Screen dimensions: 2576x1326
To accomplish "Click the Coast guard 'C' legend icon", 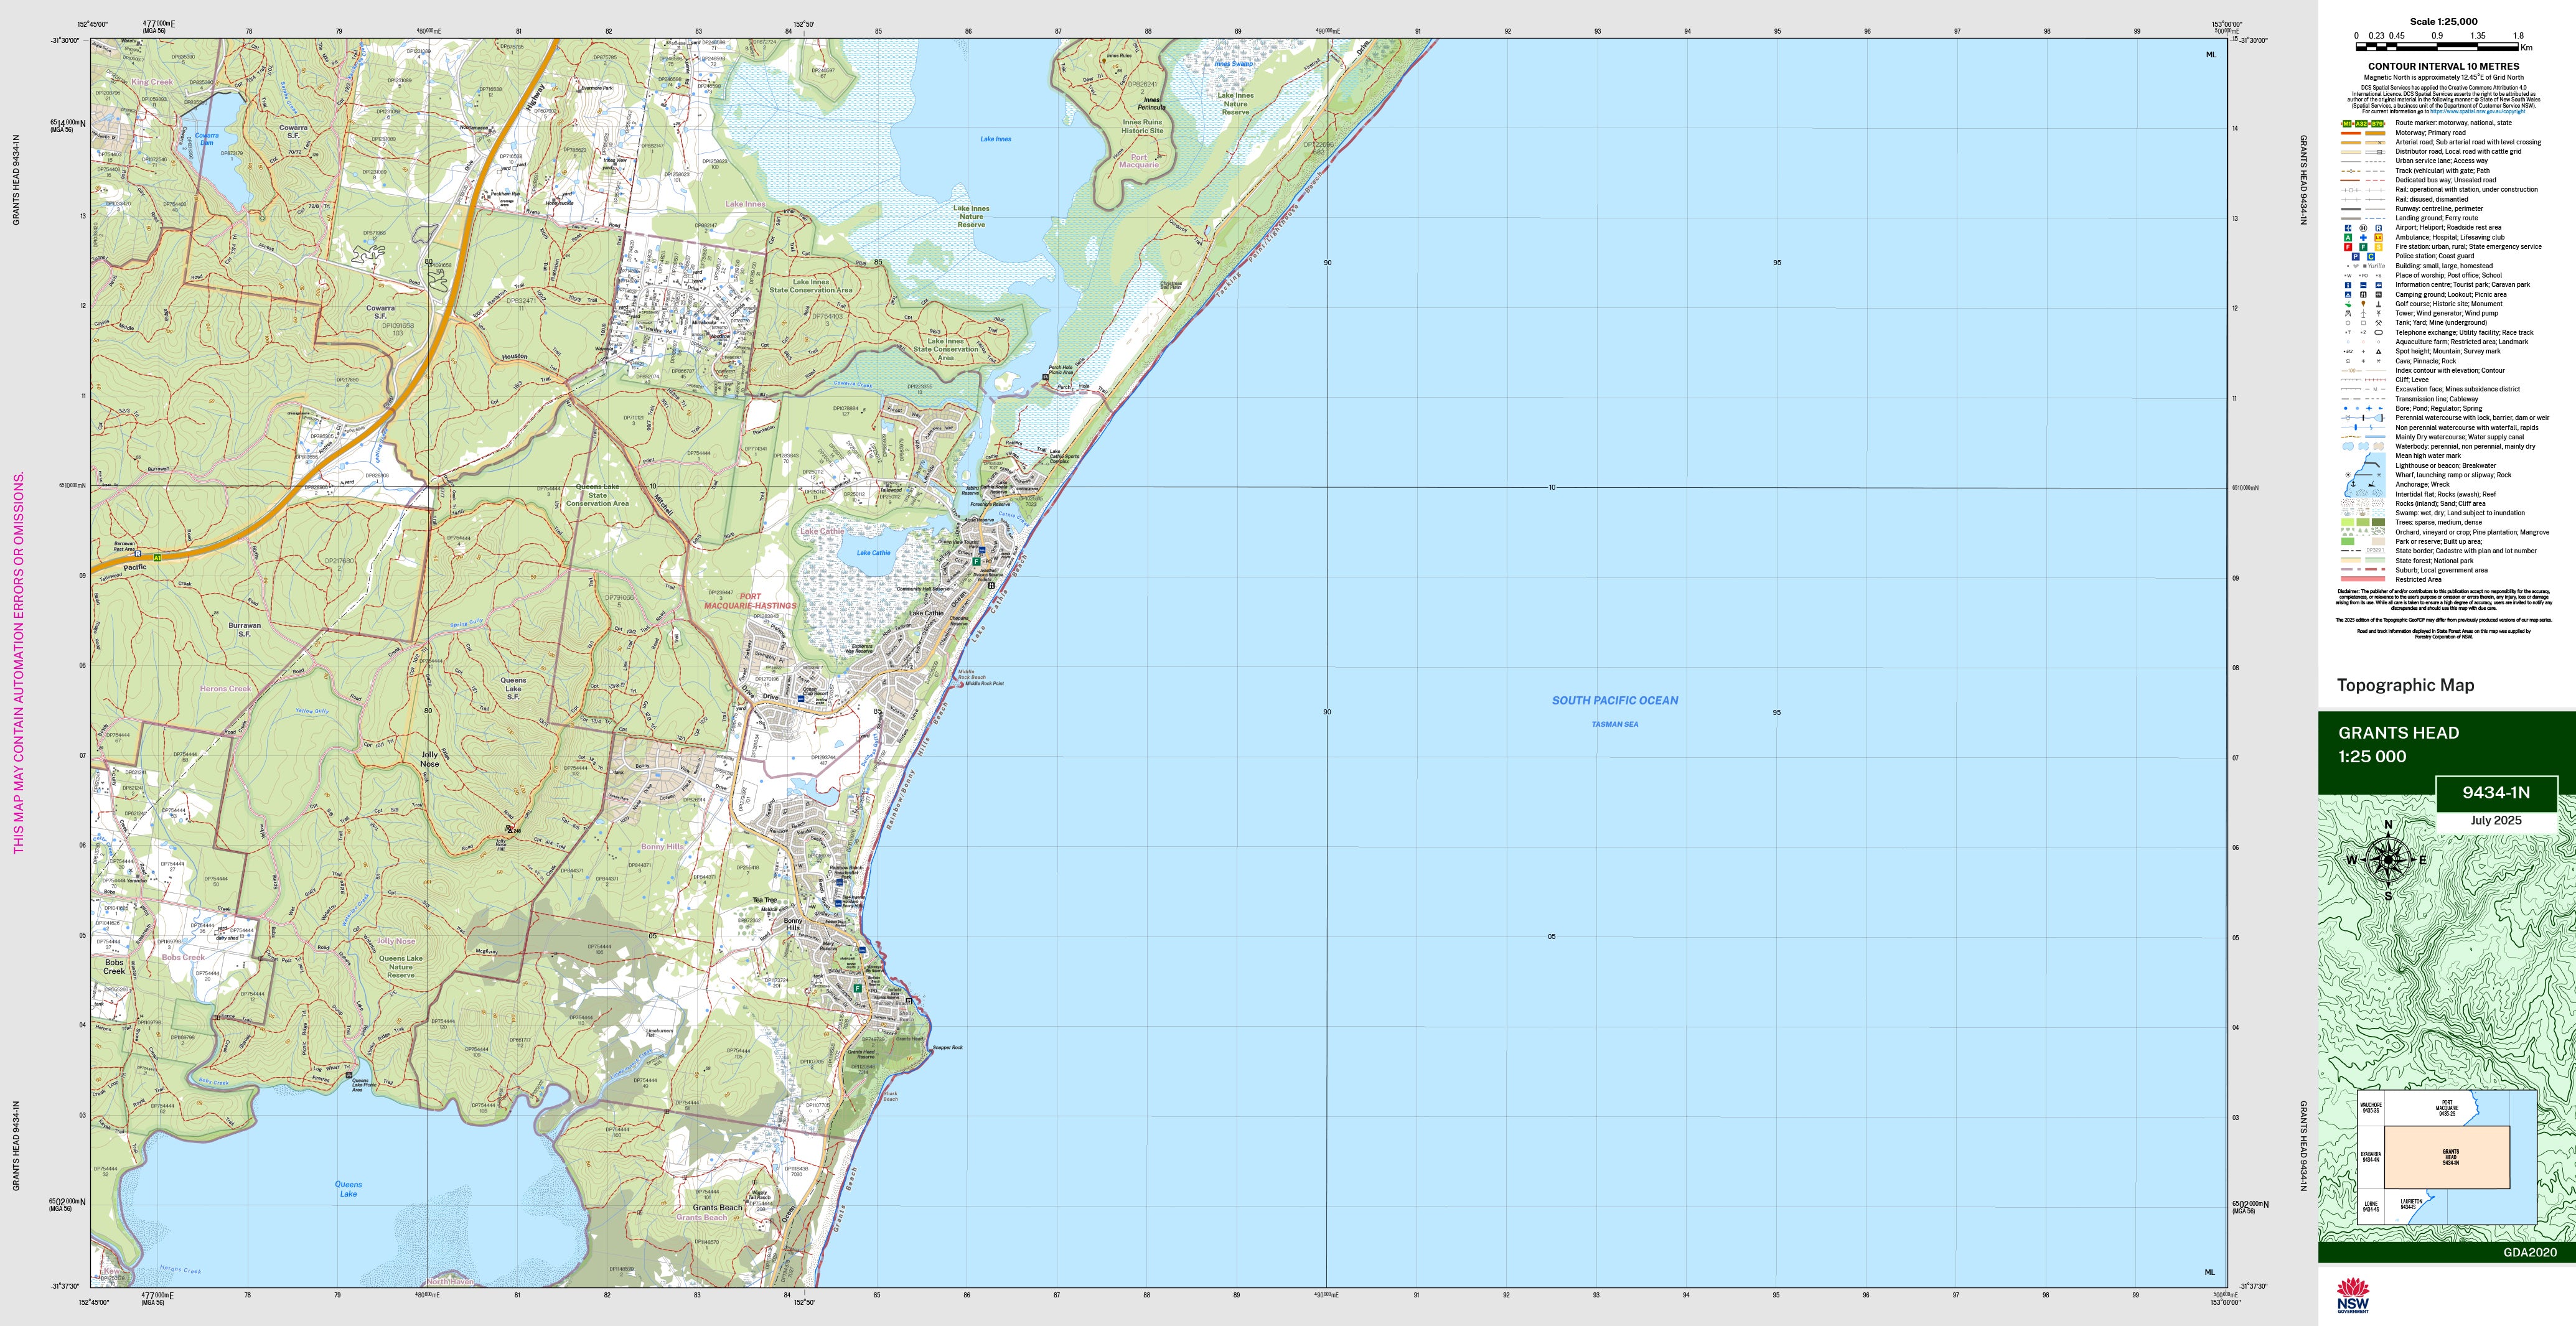I will [2371, 257].
